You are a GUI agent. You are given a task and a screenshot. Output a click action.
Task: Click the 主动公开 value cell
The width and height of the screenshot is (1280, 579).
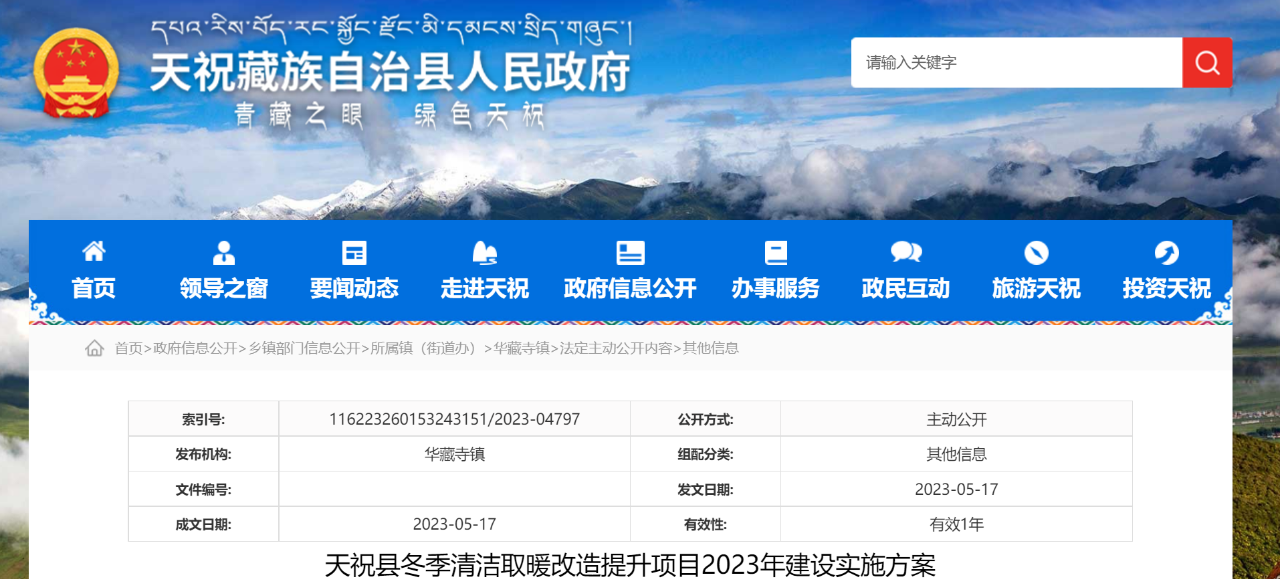tap(957, 419)
